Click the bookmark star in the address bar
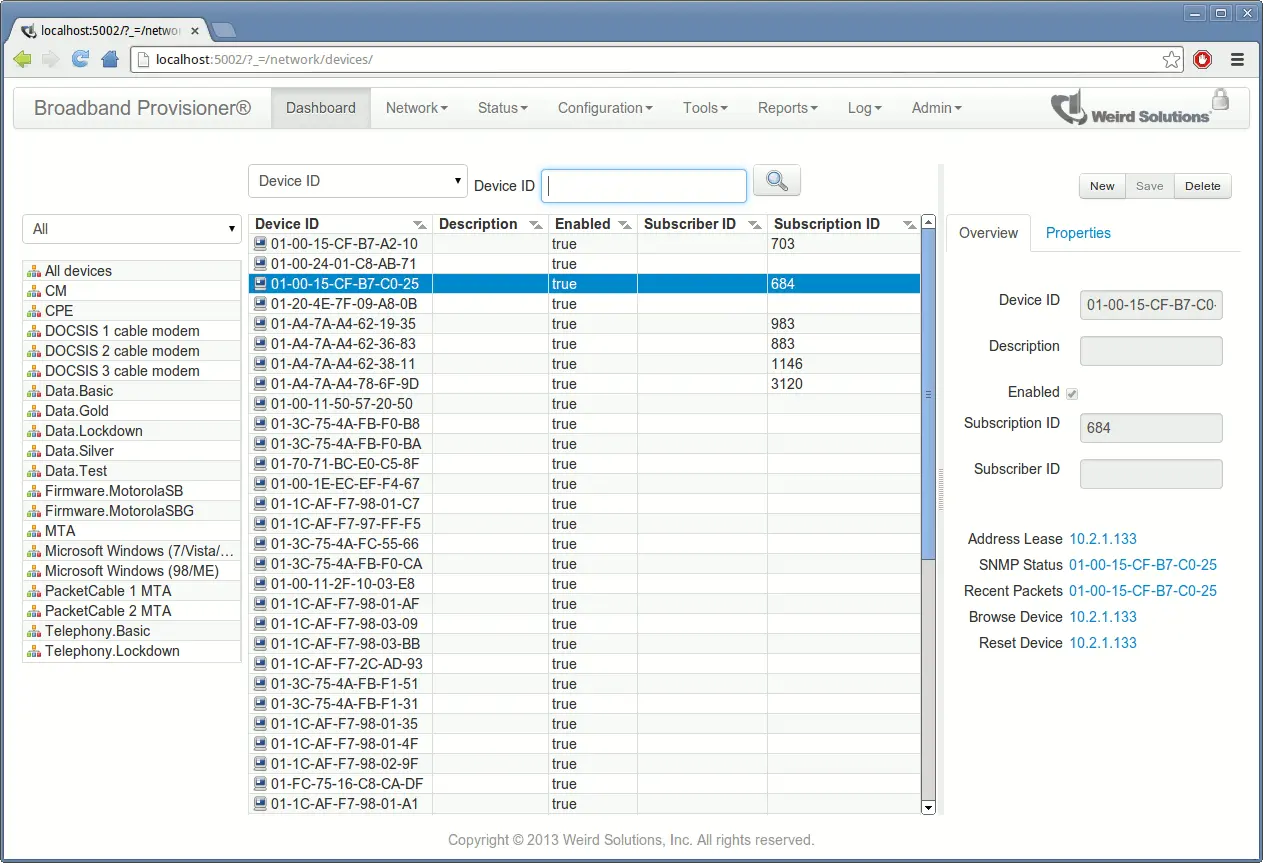The height and width of the screenshot is (863, 1263). tap(1171, 59)
